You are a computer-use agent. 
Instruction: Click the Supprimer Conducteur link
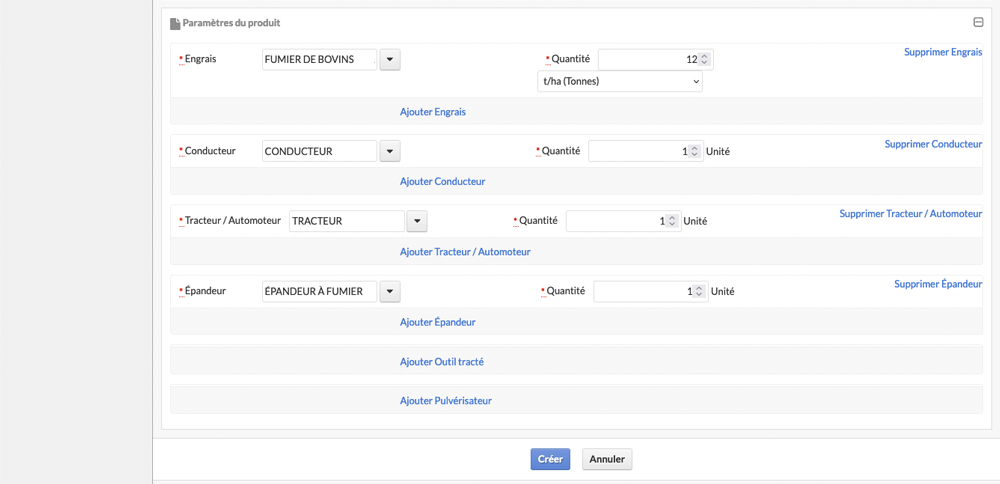tap(933, 144)
